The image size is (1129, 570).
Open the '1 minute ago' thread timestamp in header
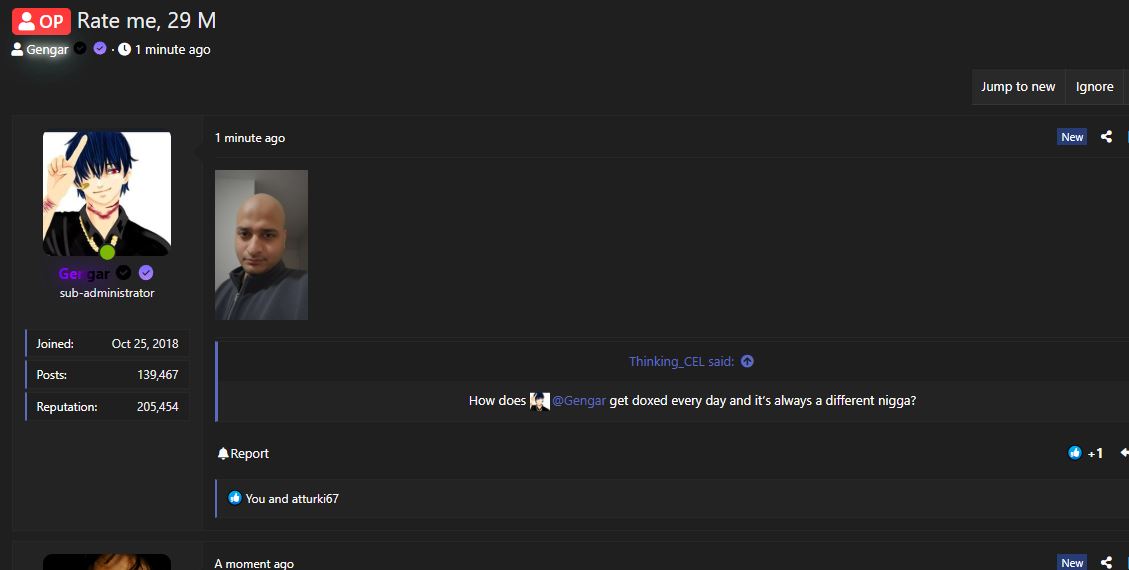pos(173,50)
